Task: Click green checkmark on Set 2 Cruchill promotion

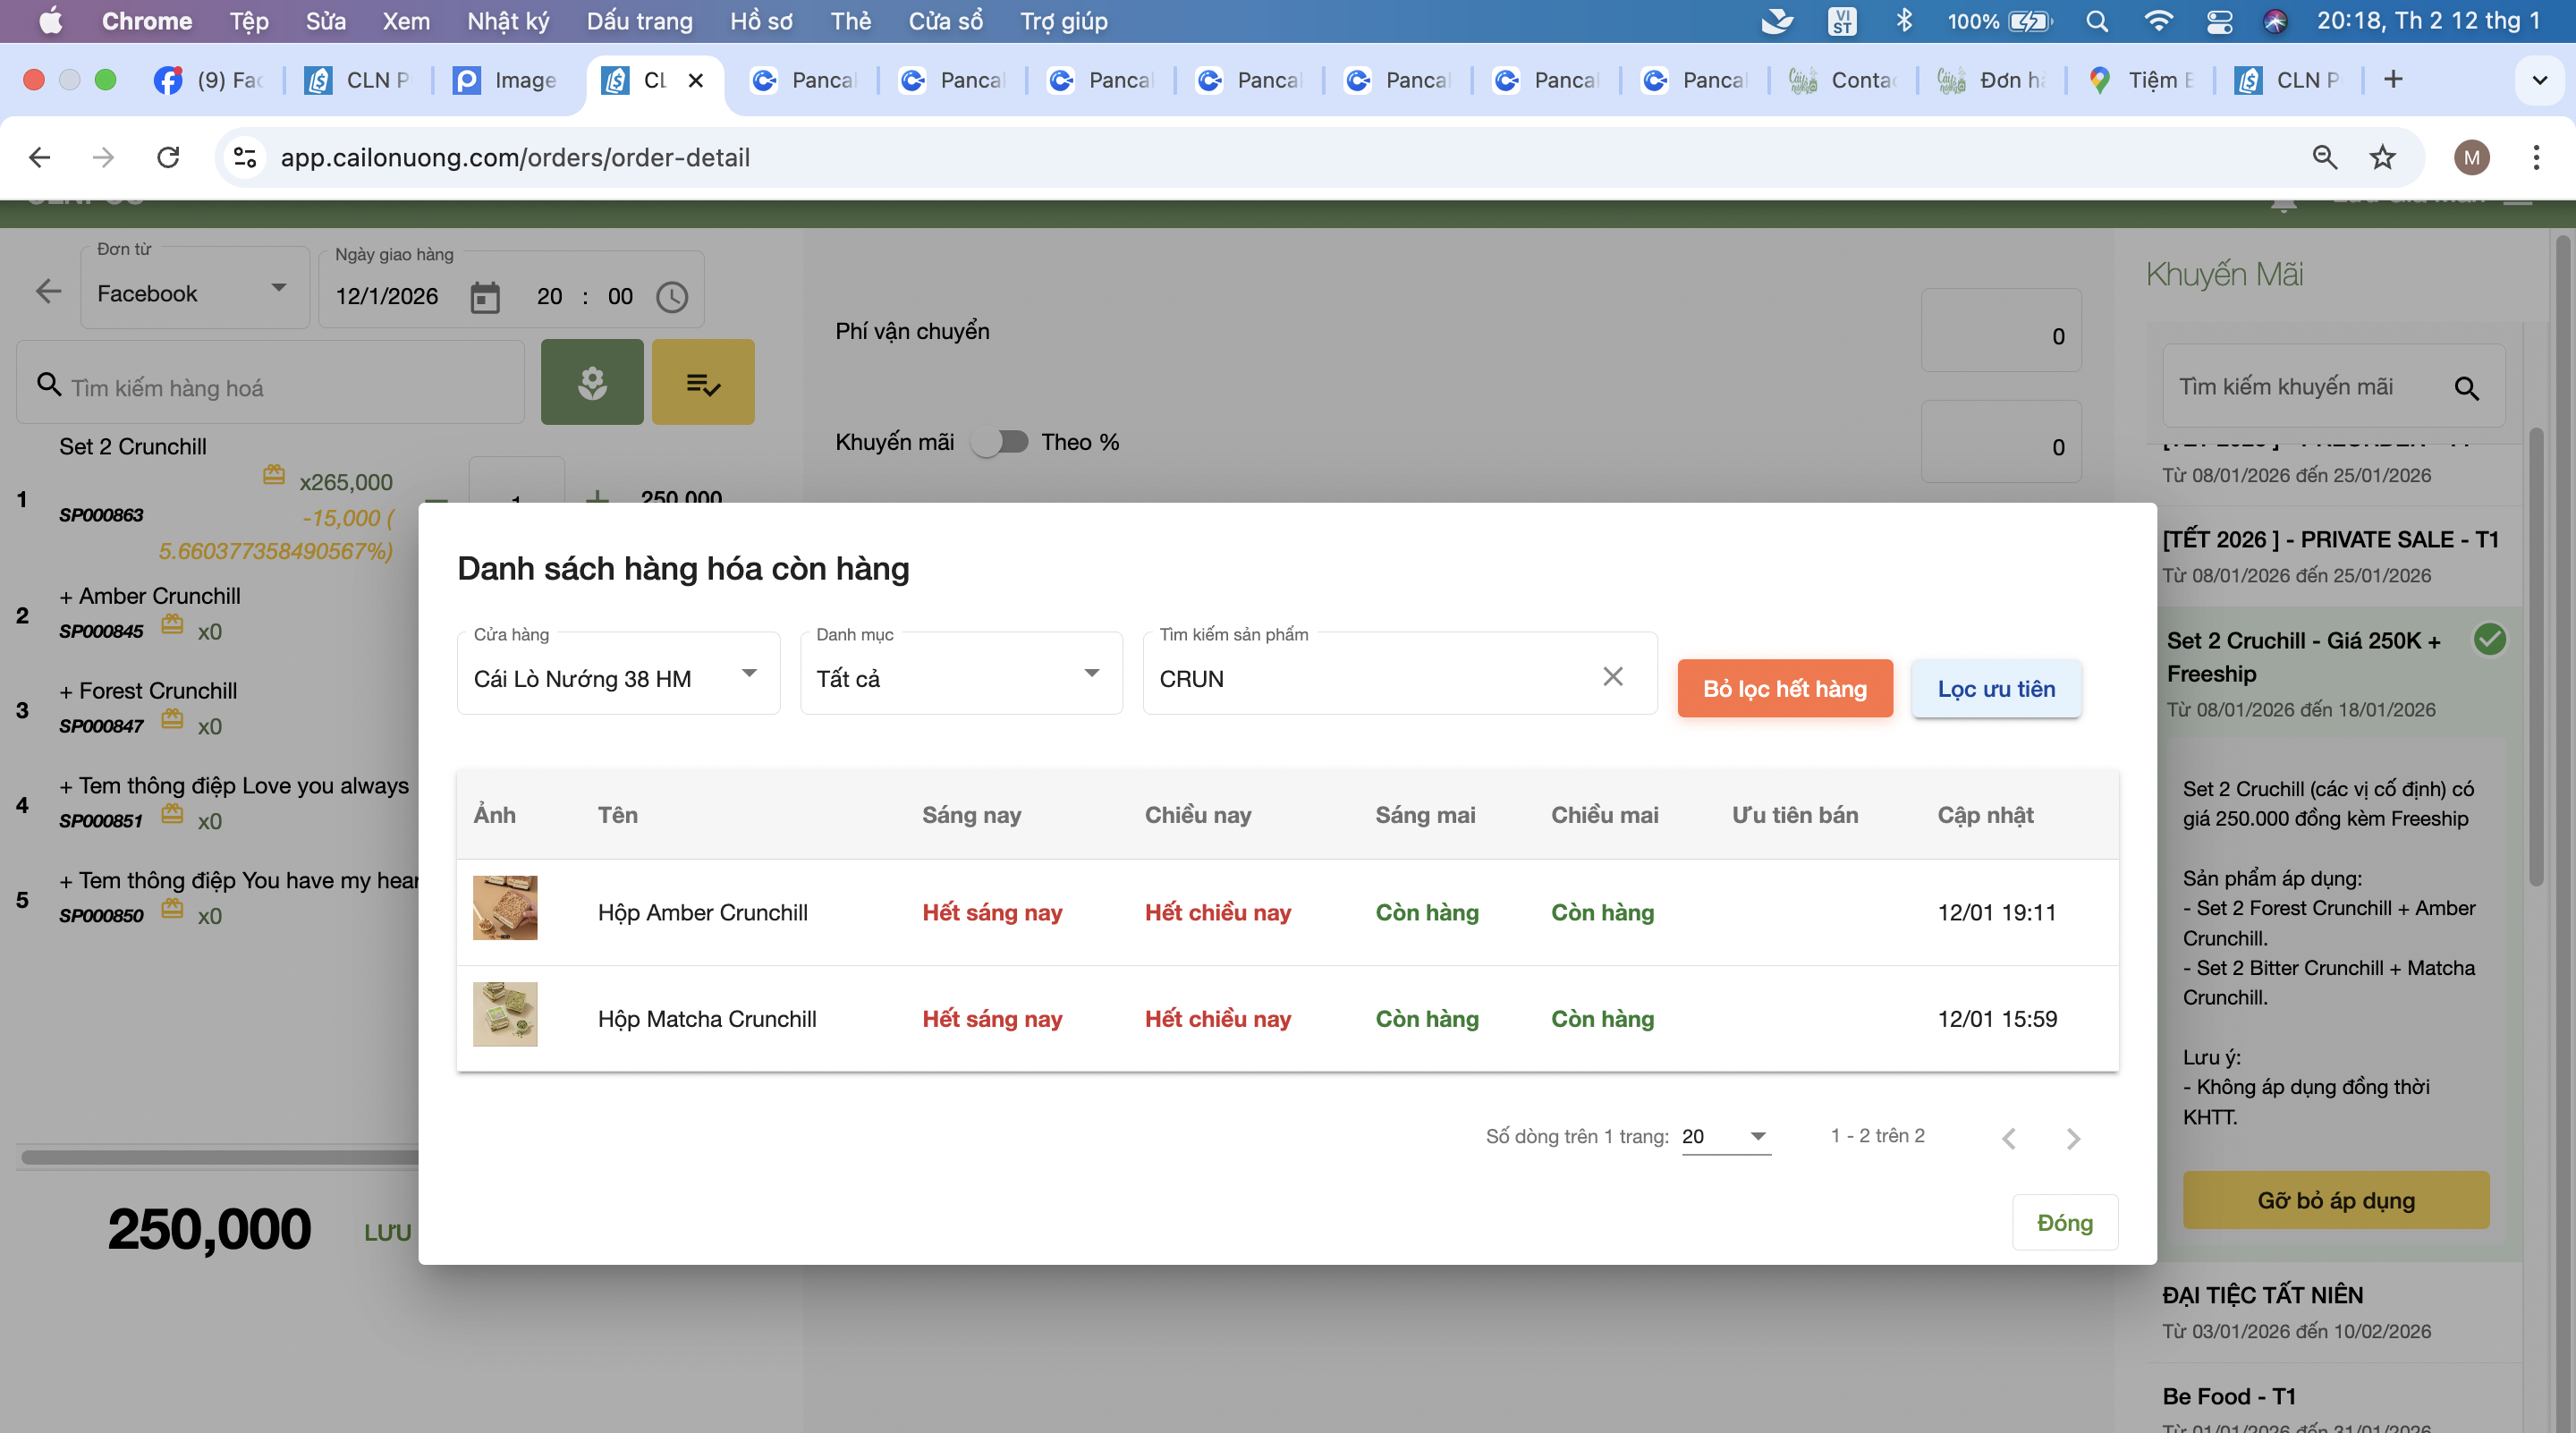Action: point(2489,639)
